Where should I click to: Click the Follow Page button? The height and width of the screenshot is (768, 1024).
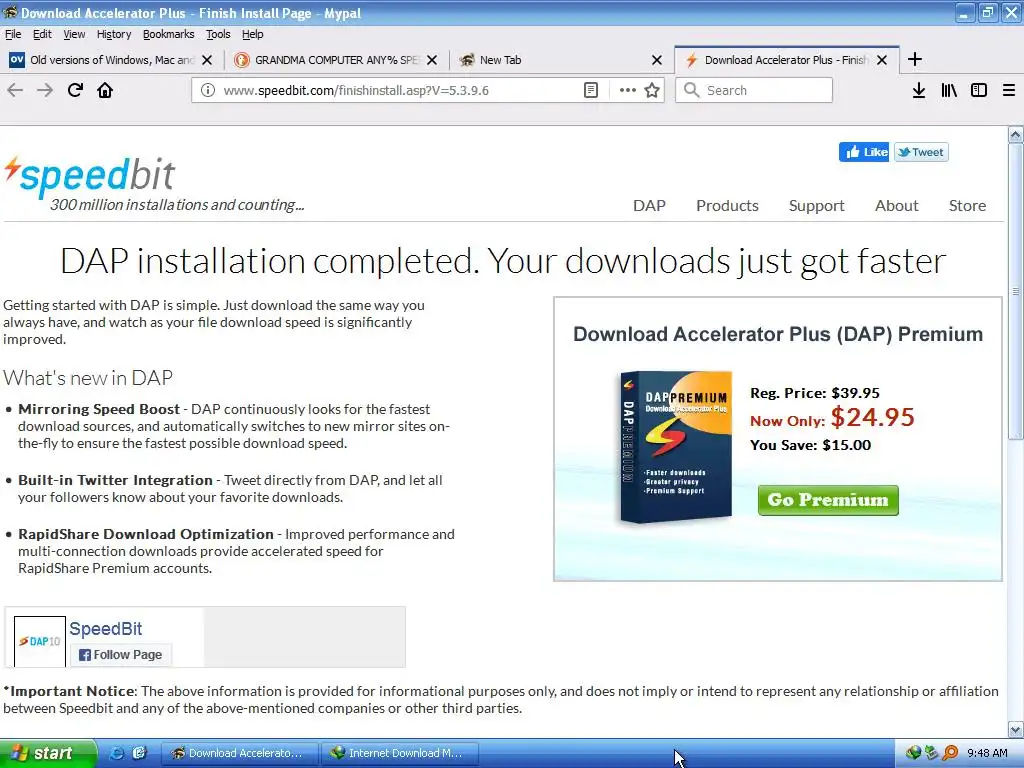121,654
